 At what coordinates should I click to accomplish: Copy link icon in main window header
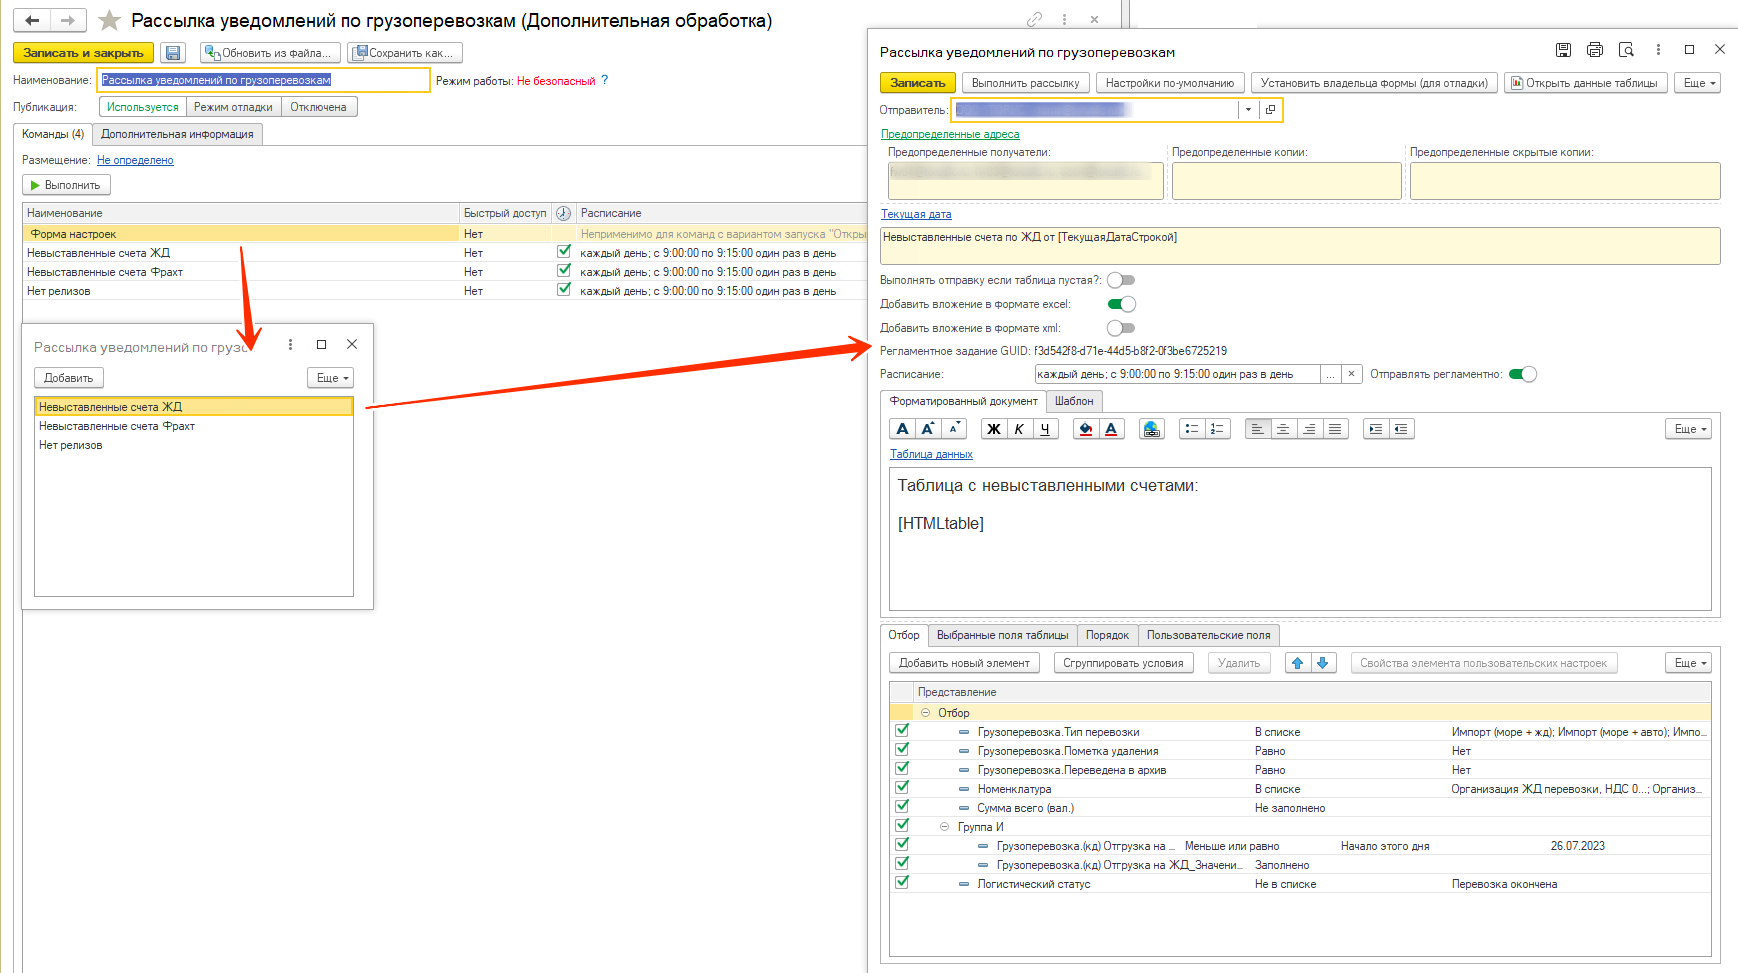[1034, 19]
